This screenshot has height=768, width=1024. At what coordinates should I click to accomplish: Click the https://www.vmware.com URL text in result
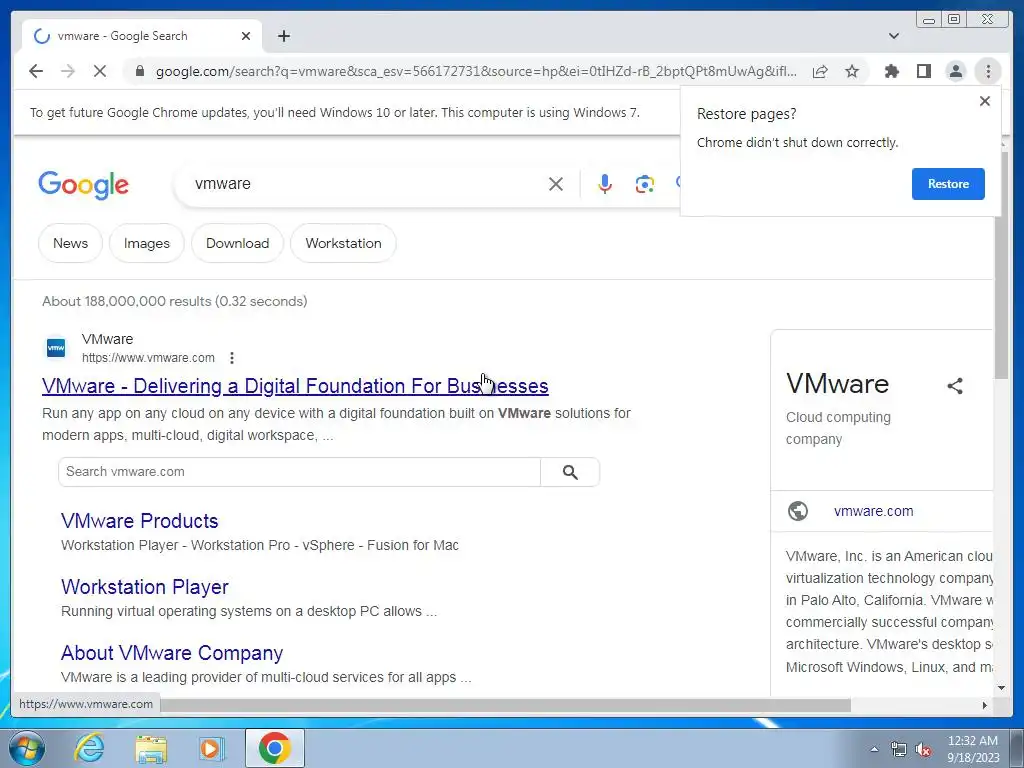[148, 358]
